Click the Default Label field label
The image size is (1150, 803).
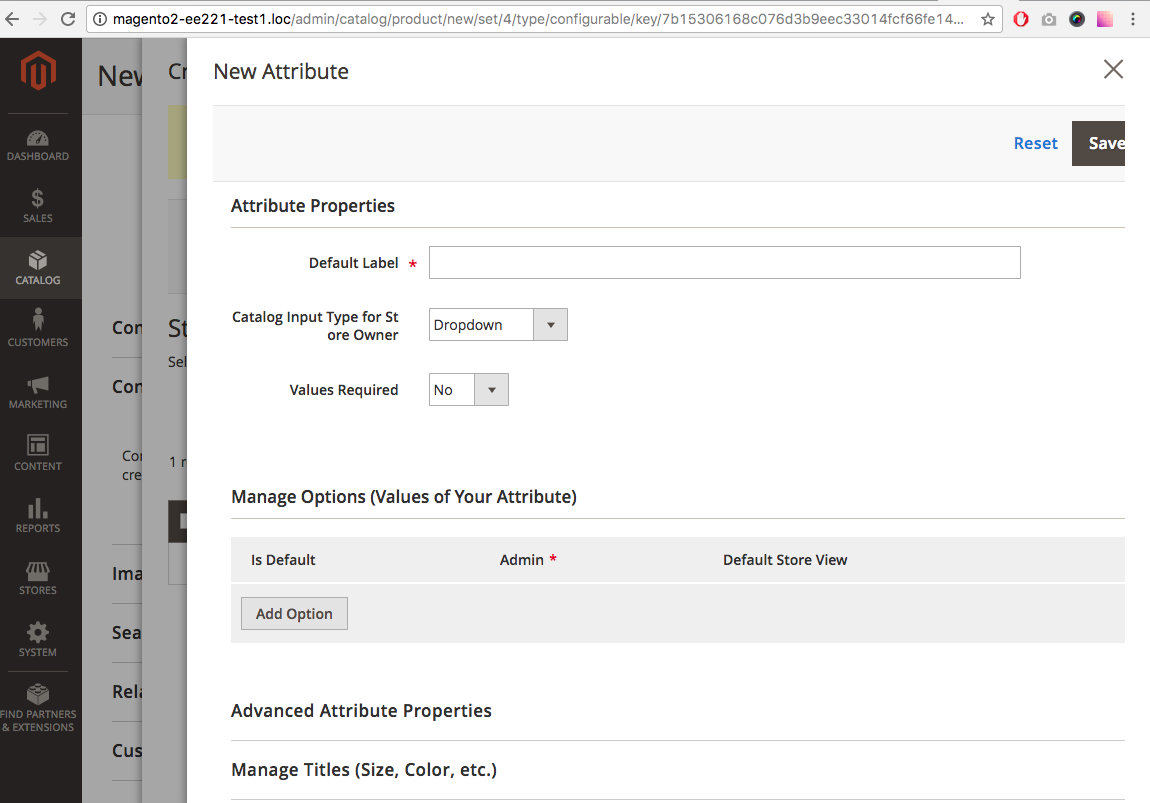[x=354, y=263]
